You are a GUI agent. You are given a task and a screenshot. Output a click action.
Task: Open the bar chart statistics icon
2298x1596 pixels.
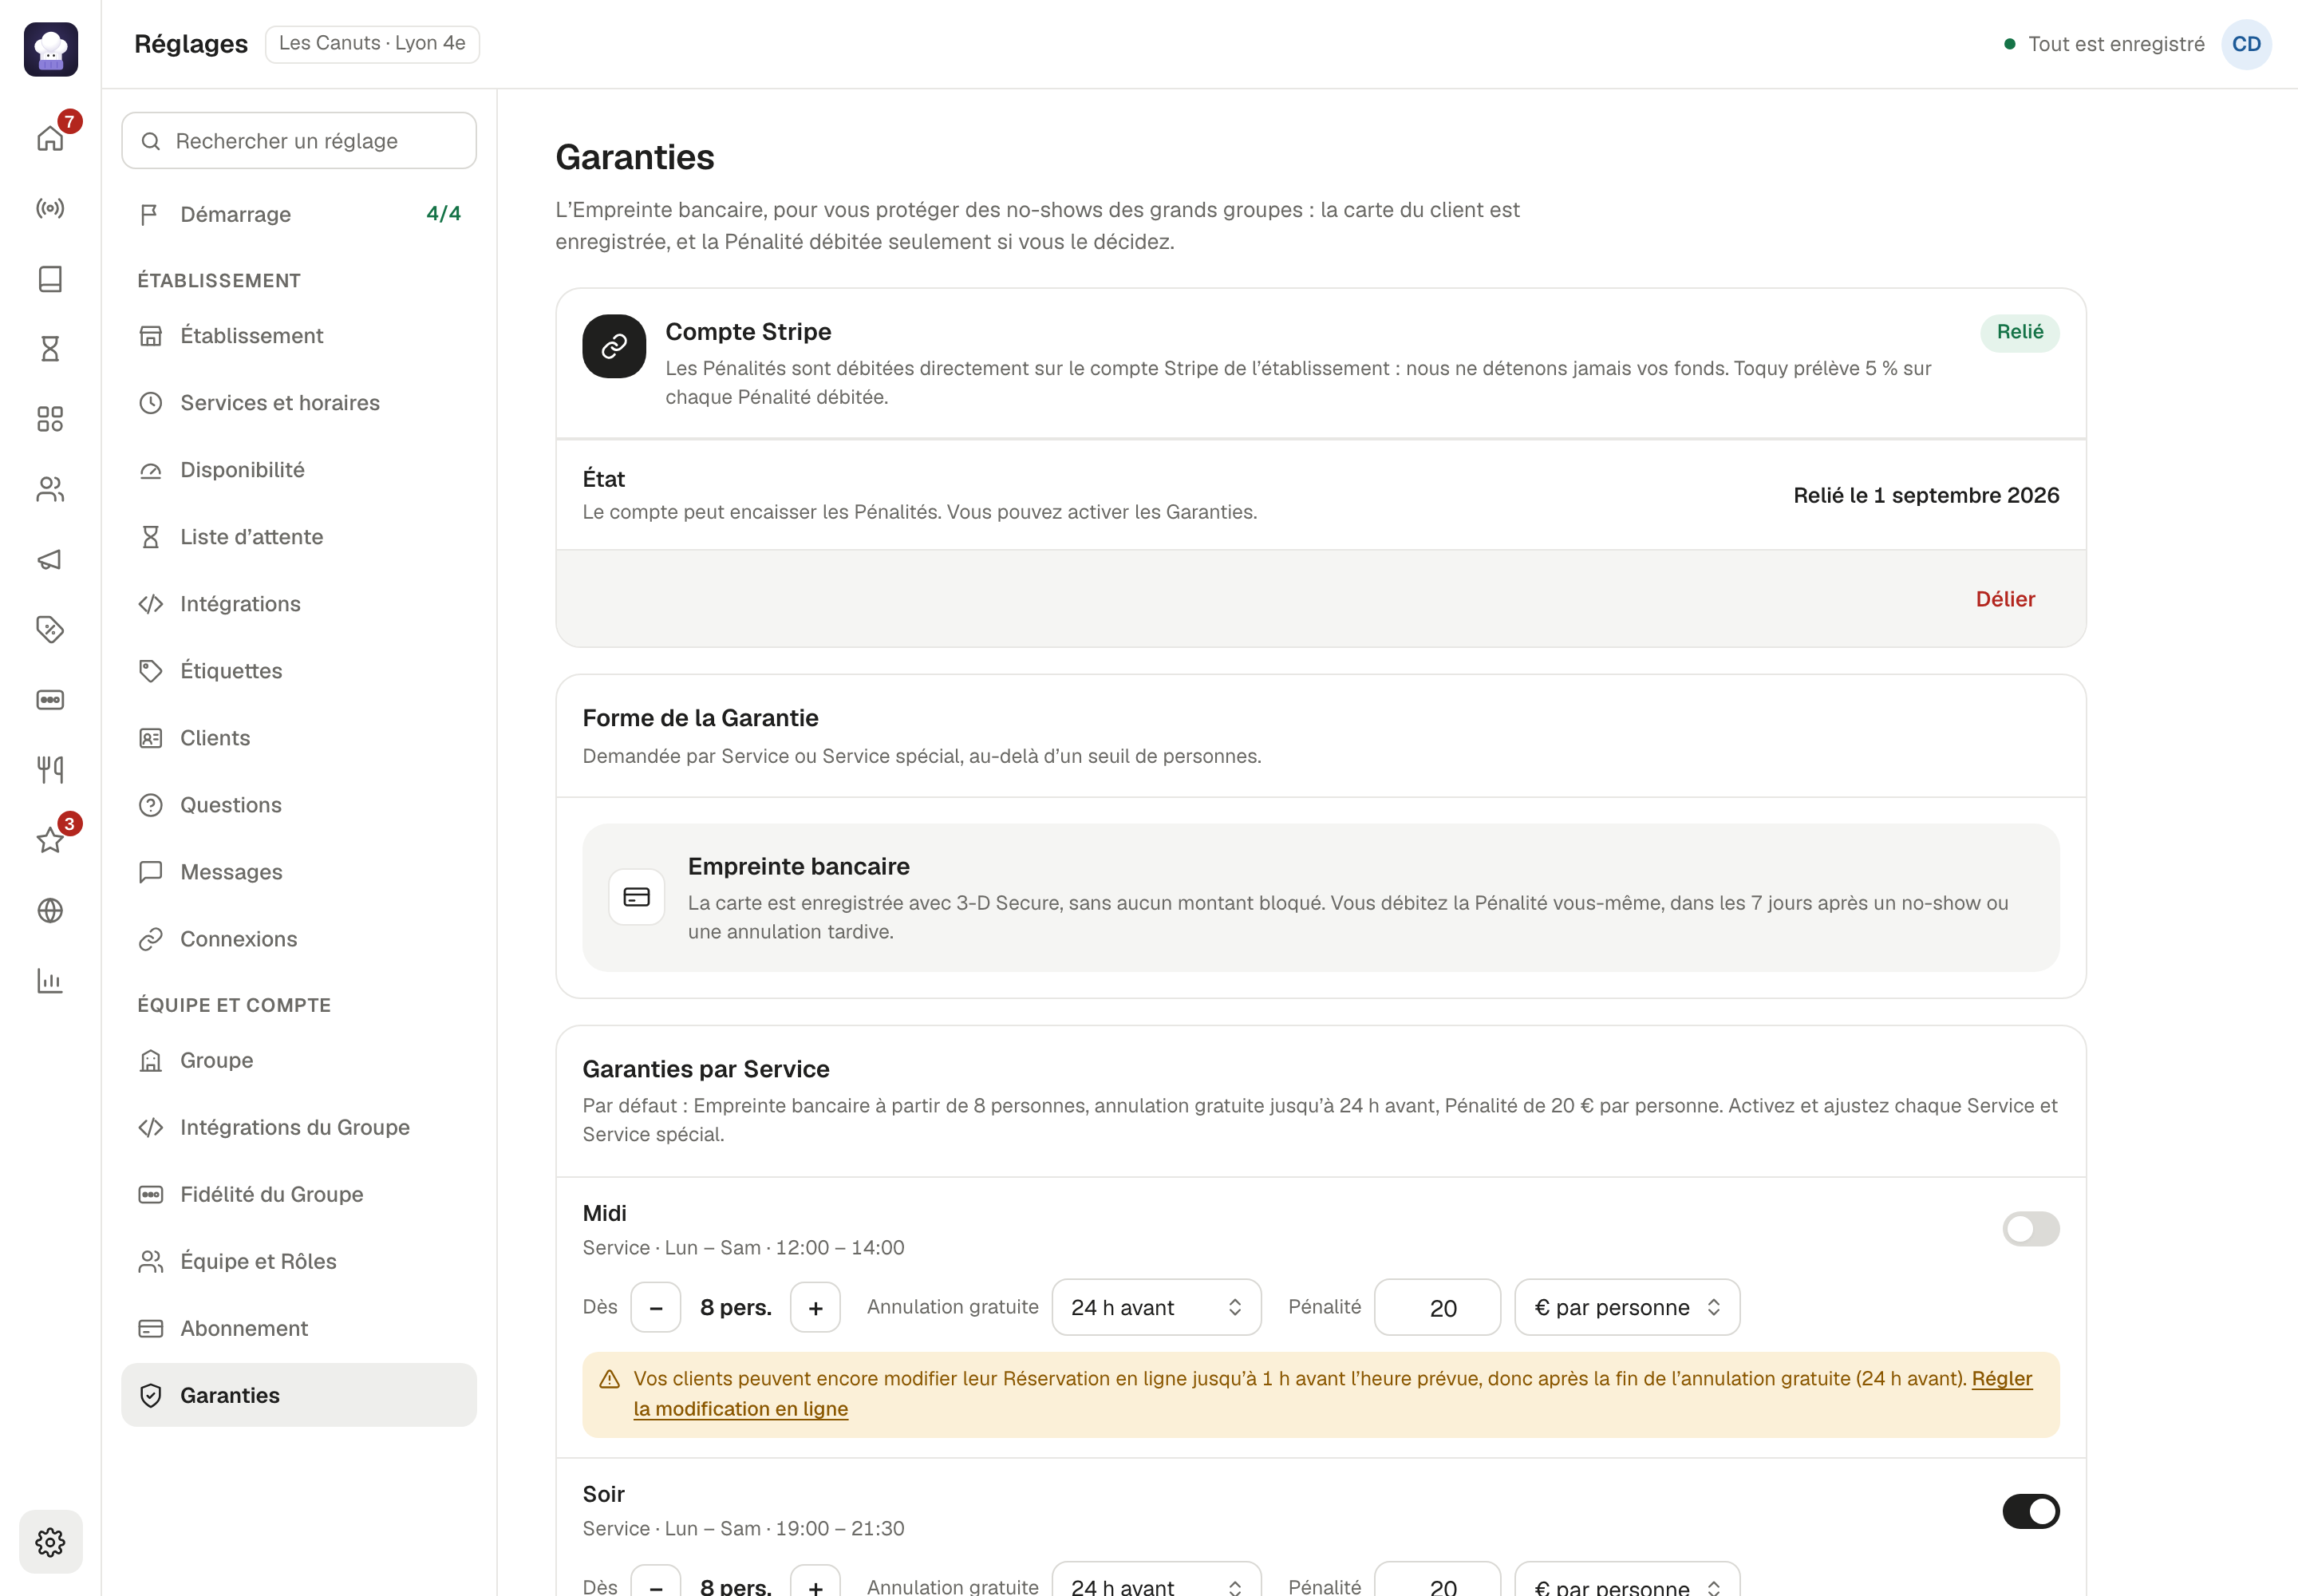pyautogui.click(x=50, y=980)
